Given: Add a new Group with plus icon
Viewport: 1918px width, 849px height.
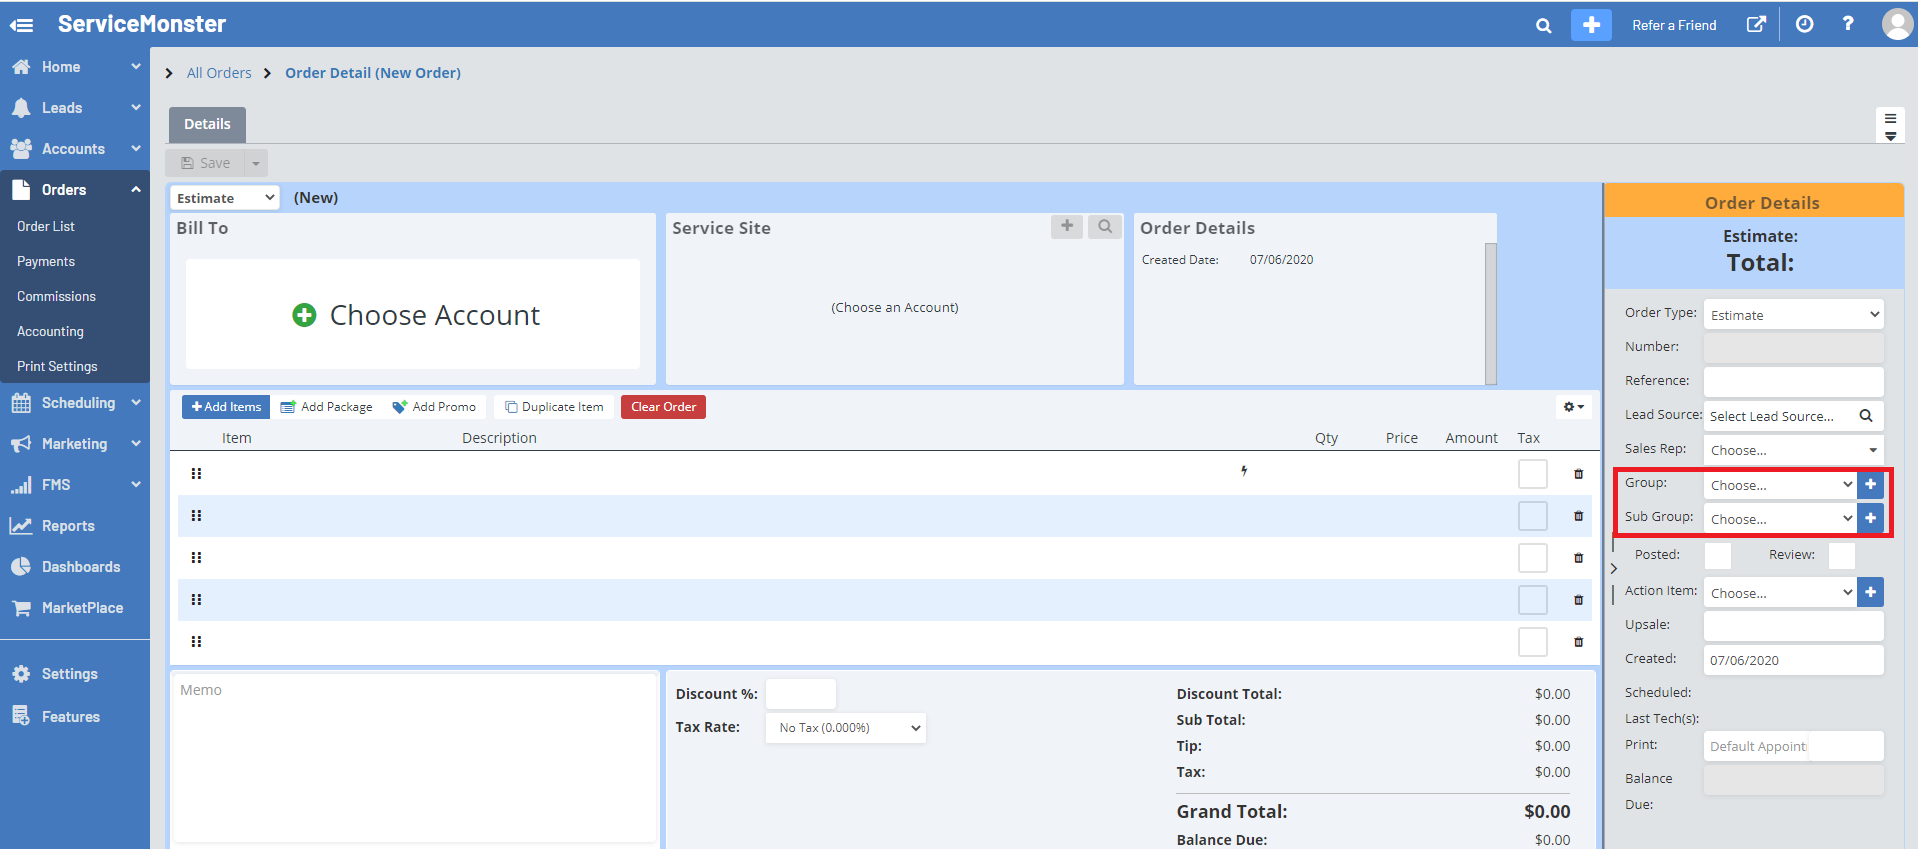Looking at the screenshot, I should (1870, 484).
